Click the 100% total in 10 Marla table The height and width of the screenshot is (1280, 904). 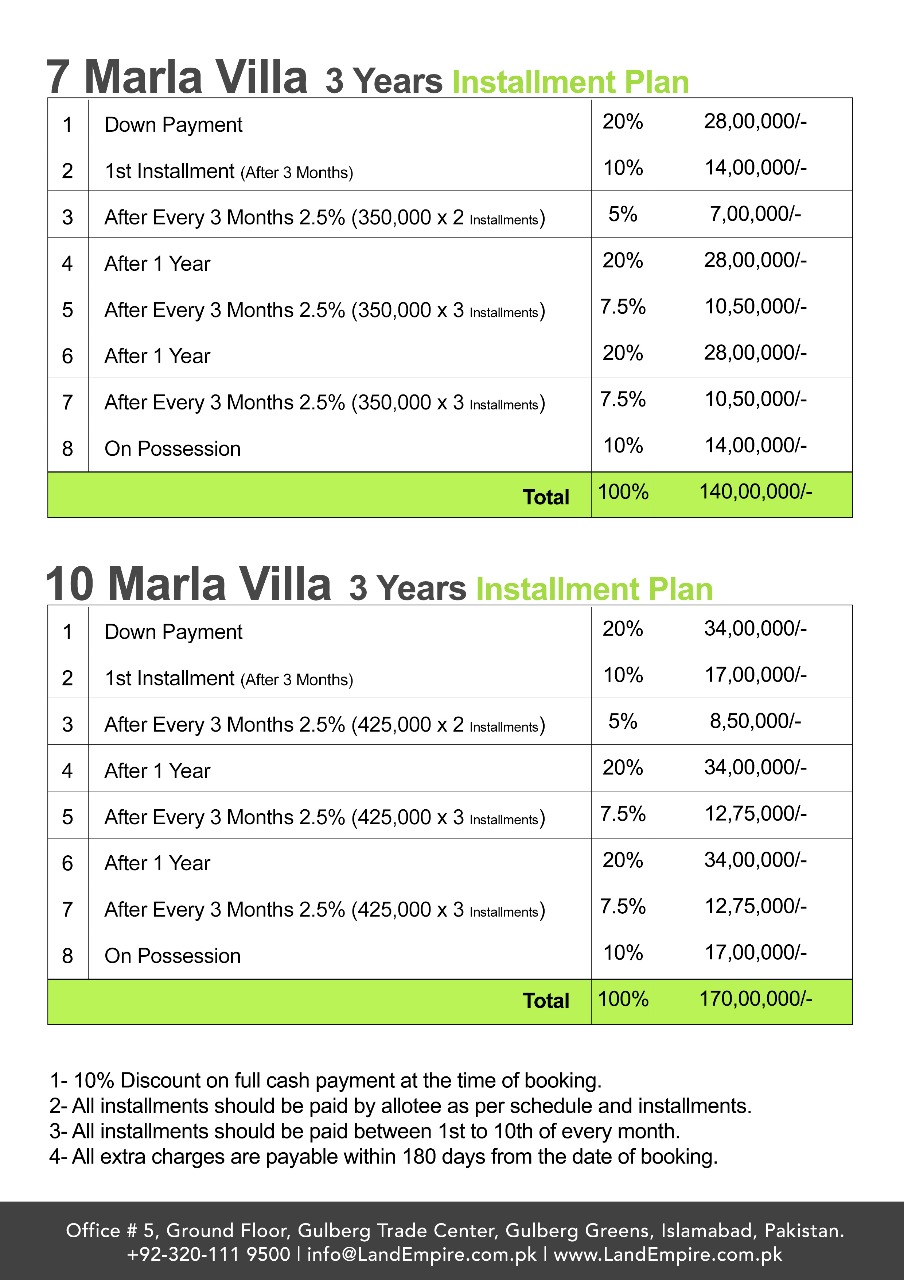point(623,998)
